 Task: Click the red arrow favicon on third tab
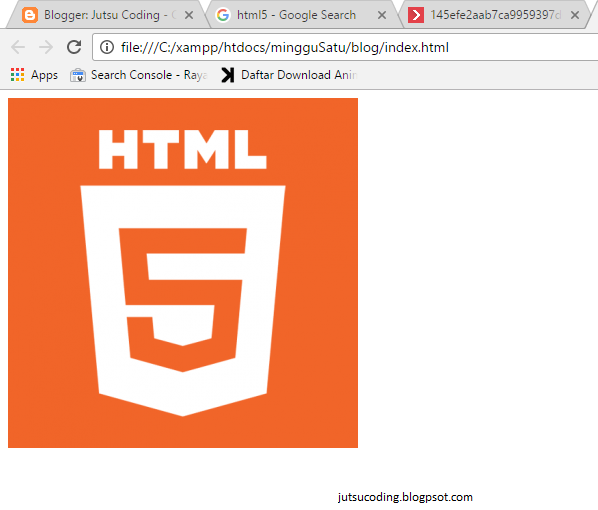point(416,15)
